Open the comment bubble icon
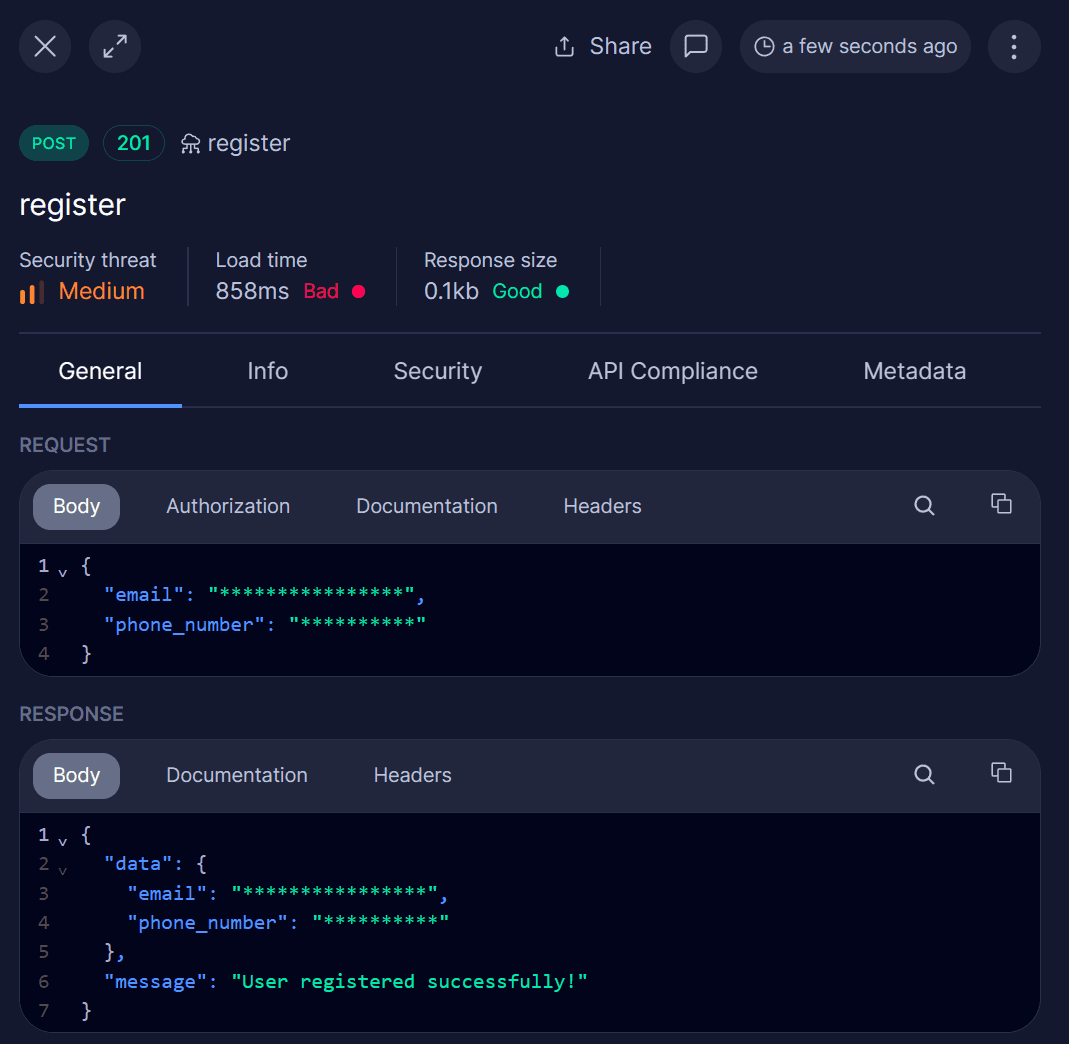1069x1044 pixels. coord(695,46)
